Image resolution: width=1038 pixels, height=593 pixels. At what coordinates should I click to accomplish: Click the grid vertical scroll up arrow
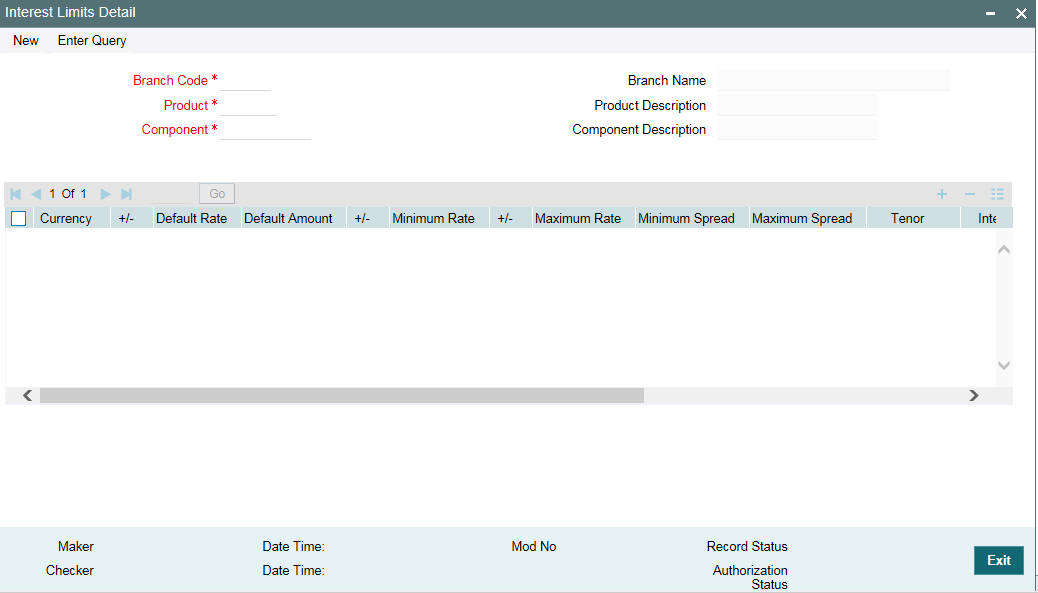pyautogui.click(x=1004, y=250)
